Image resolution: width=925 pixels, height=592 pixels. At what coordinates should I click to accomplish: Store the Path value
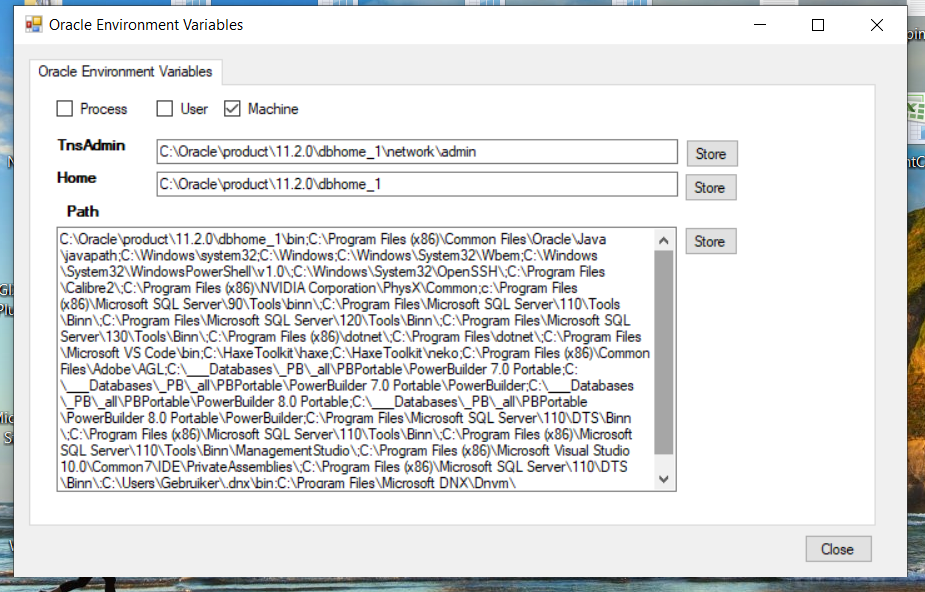[x=711, y=241]
